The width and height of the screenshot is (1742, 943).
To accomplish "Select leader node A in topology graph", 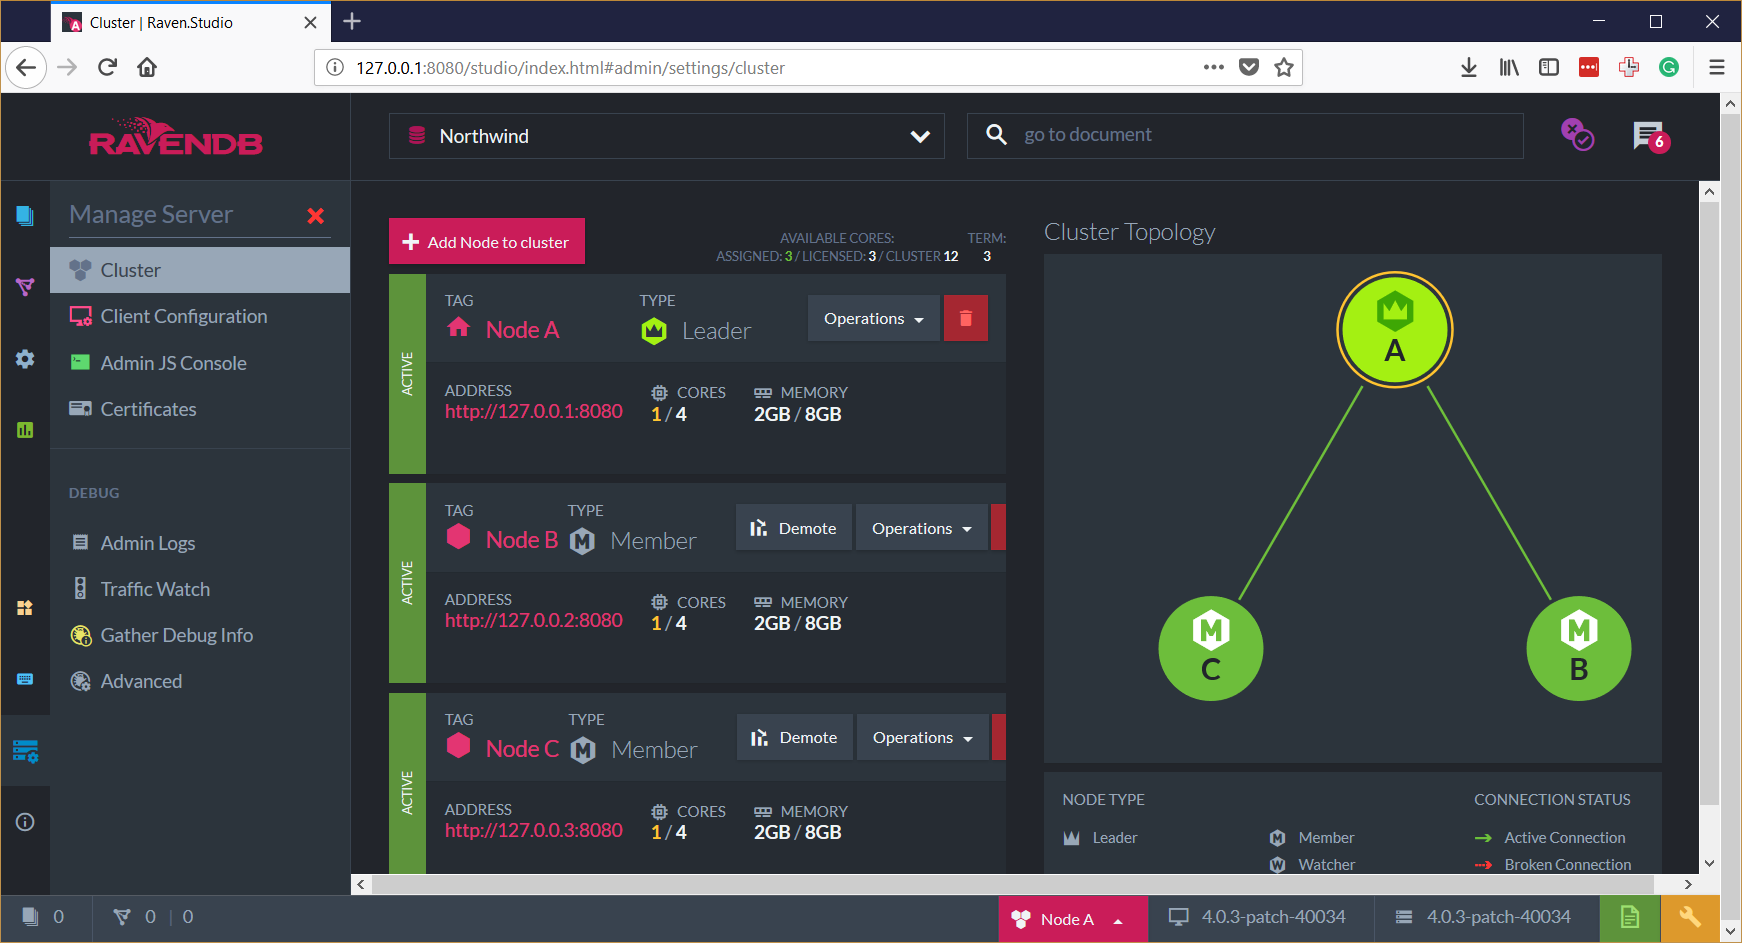I will point(1395,331).
